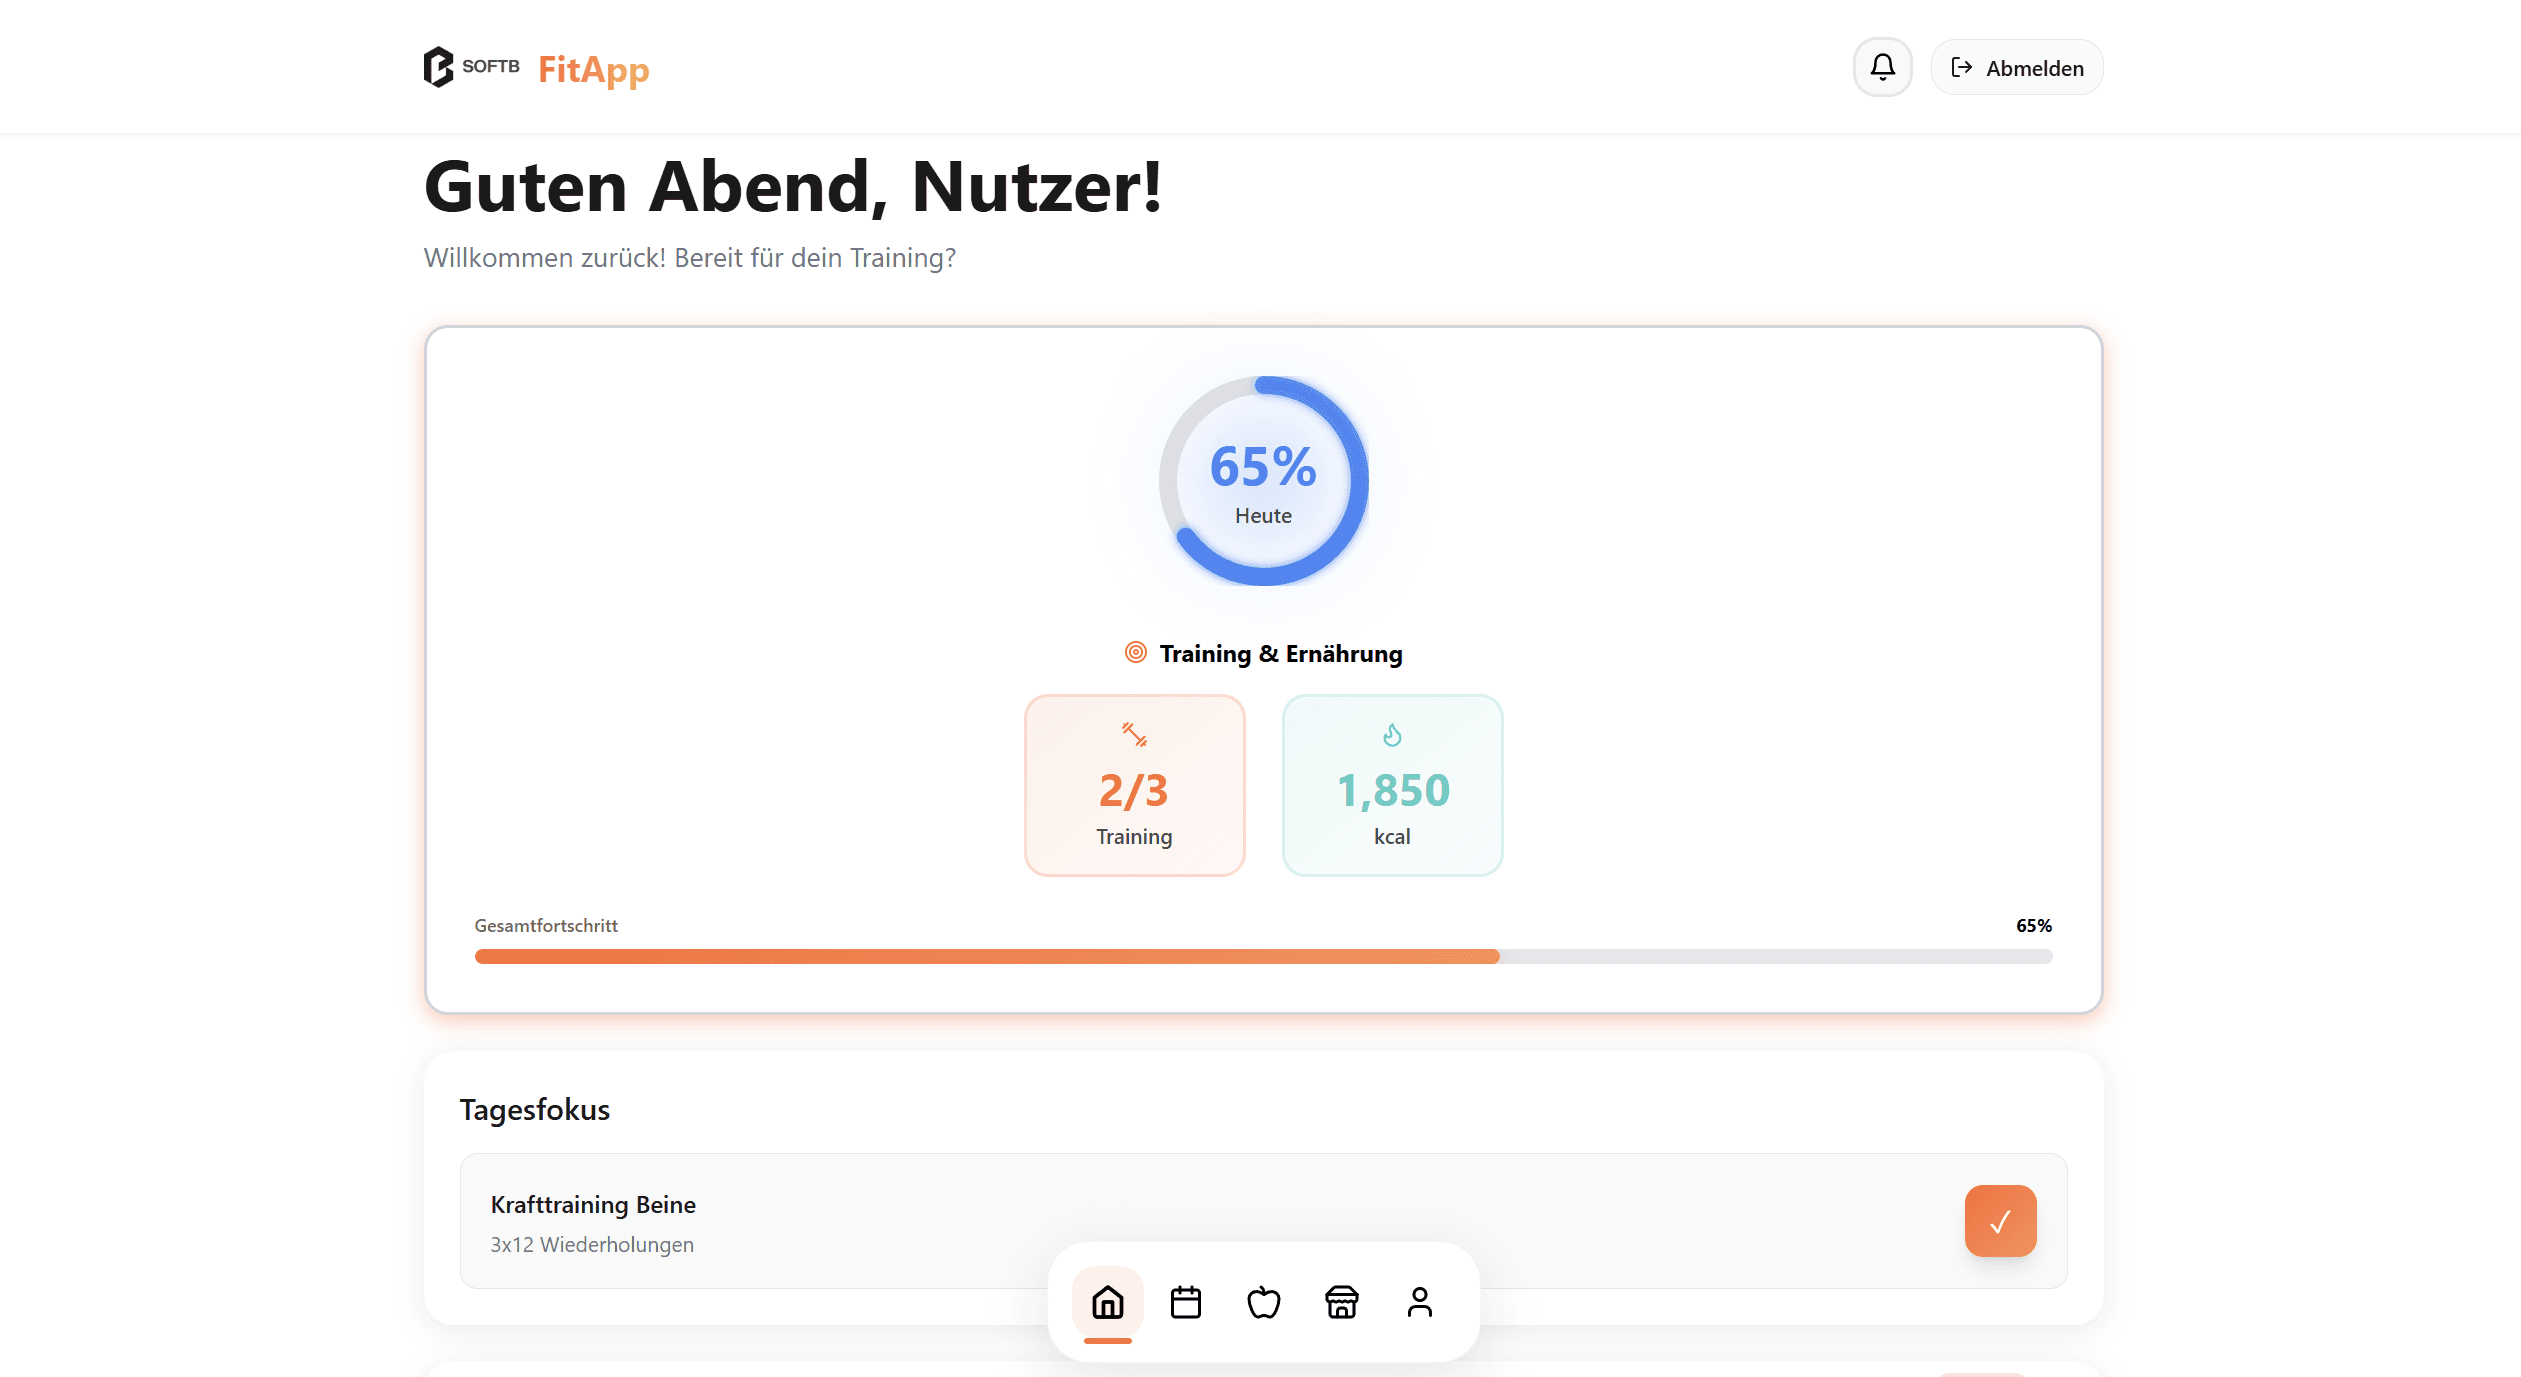The height and width of the screenshot is (1377, 2521).
Task: Click the dumbbell icon in Training card
Action: pyautogui.click(x=1134, y=735)
